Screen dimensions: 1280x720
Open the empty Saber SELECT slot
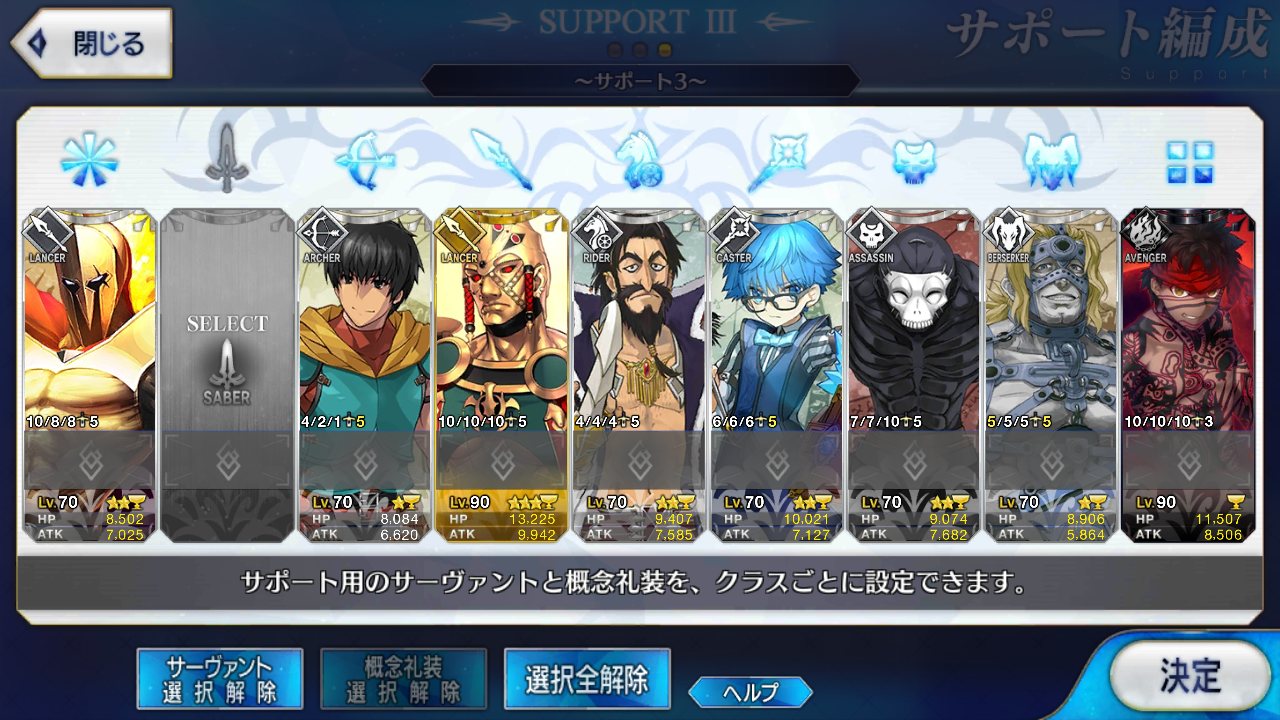tap(227, 375)
